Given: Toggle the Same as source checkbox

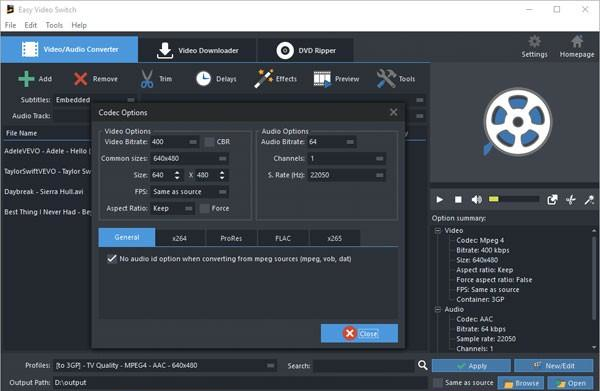Looking at the screenshot, I should (x=438, y=382).
